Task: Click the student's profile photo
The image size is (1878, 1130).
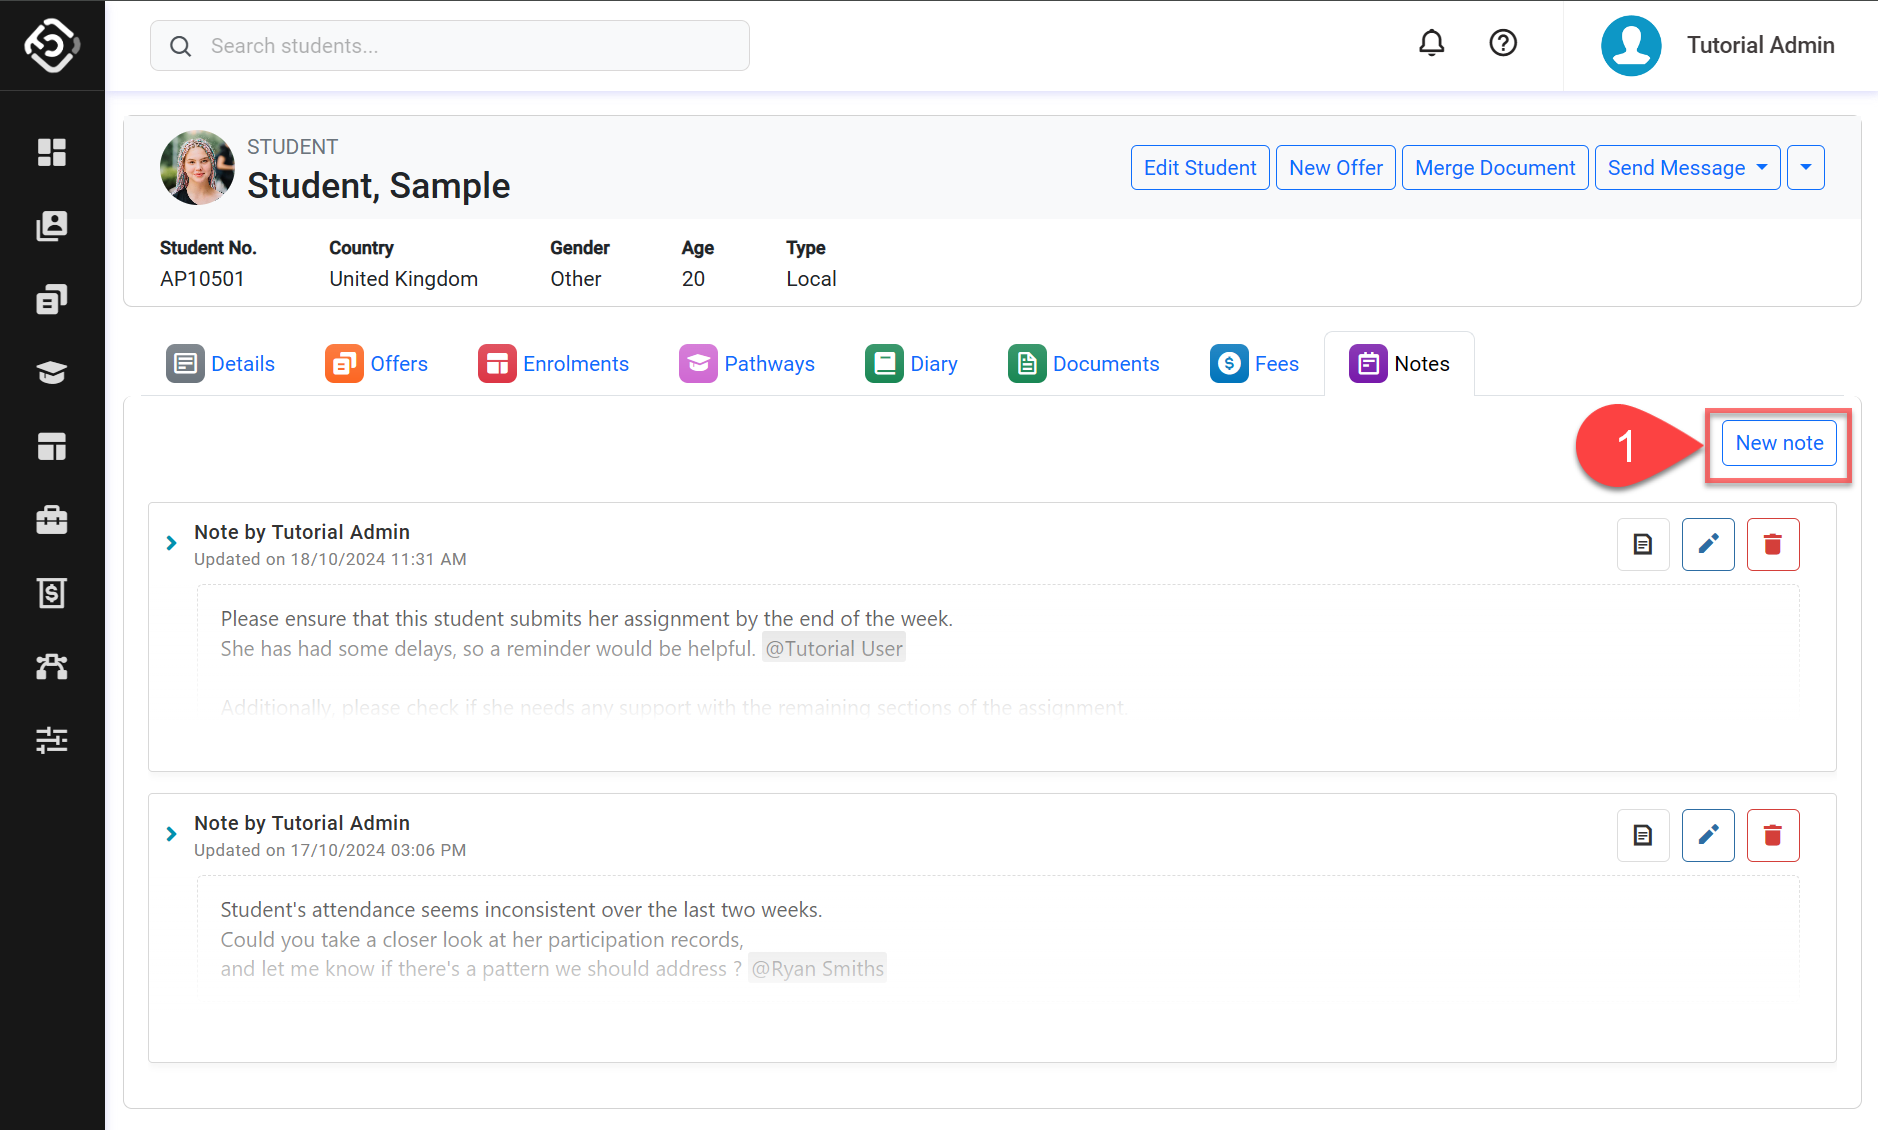Action: [x=197, y=168]
